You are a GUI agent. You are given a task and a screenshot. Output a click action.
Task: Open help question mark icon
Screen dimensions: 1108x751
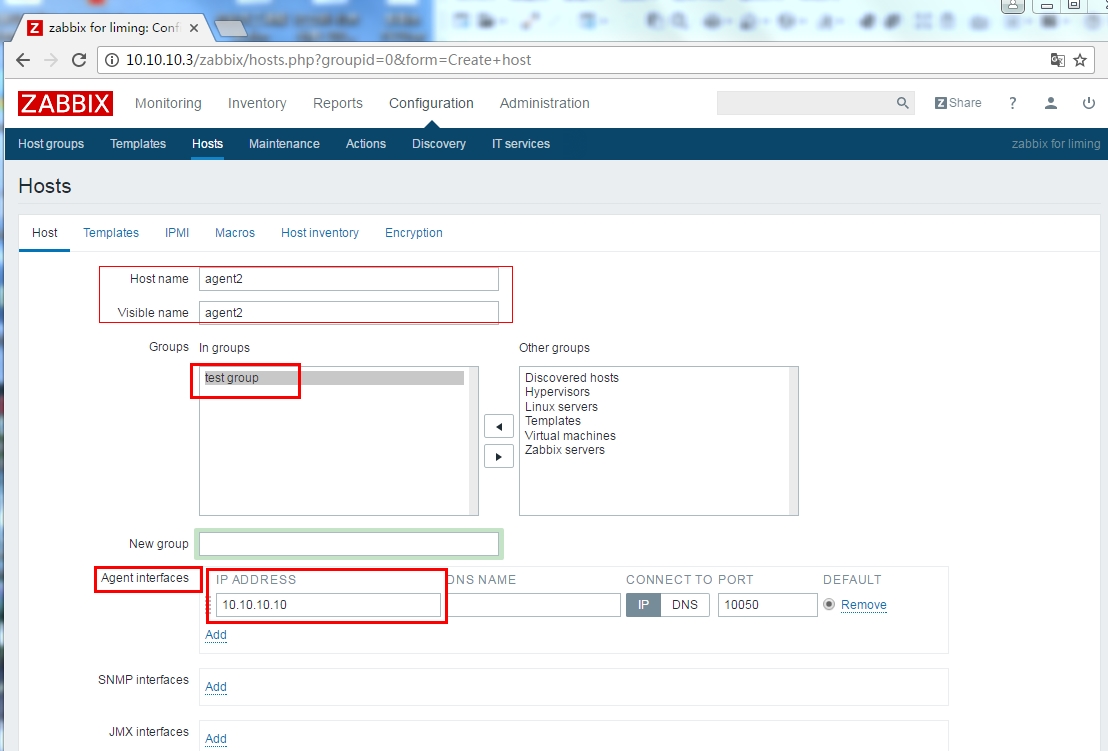click(1013, 103)
